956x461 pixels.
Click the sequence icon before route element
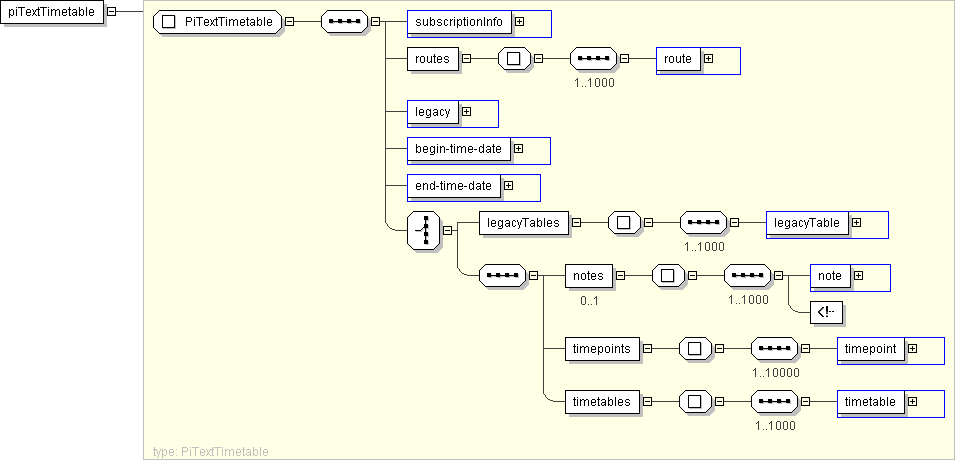(593, 58)
